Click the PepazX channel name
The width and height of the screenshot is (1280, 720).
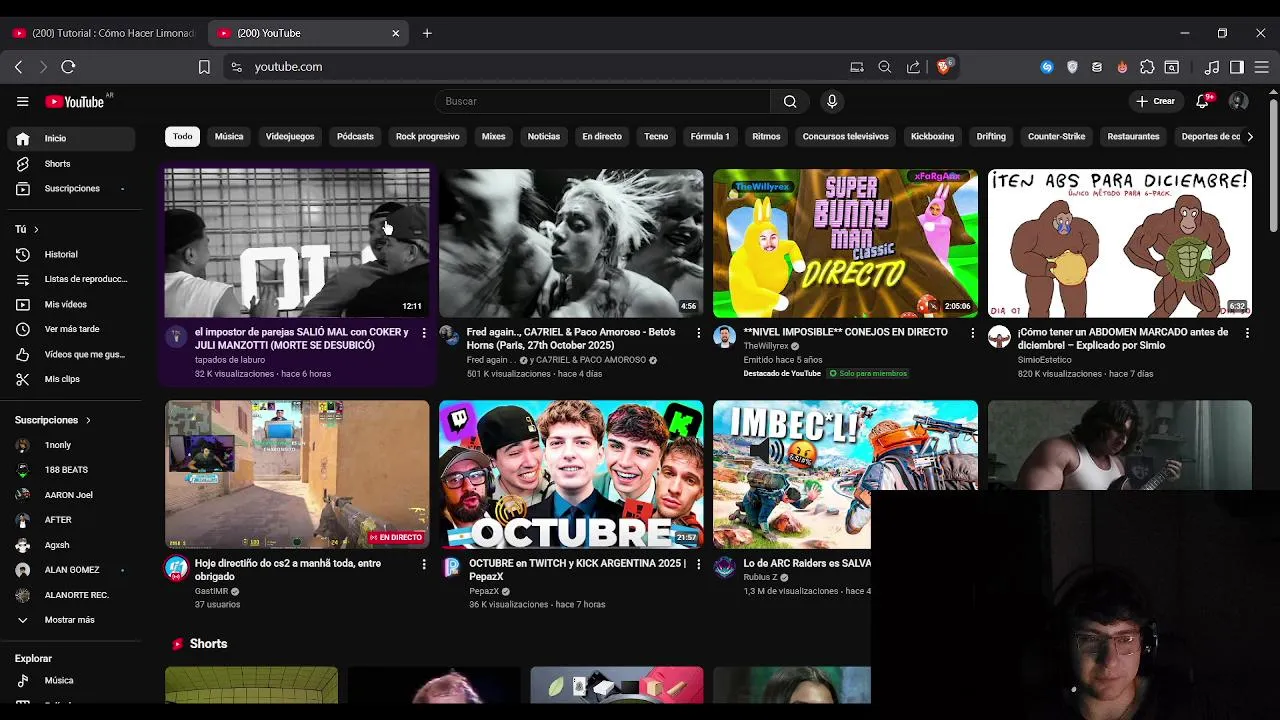point(484,591)
